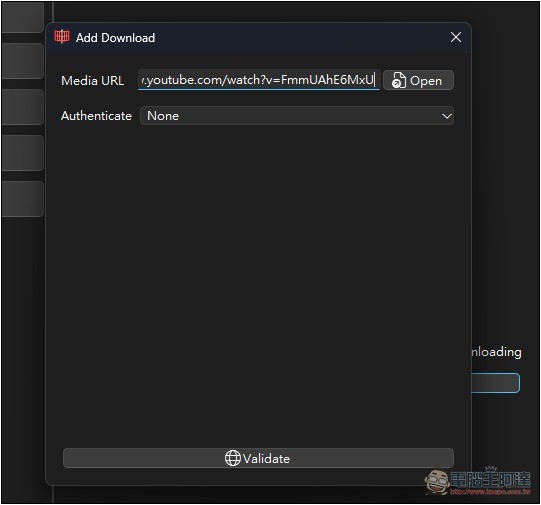Focus the Media URL text field
541x505 pixels.
click(x=259, y=80)
